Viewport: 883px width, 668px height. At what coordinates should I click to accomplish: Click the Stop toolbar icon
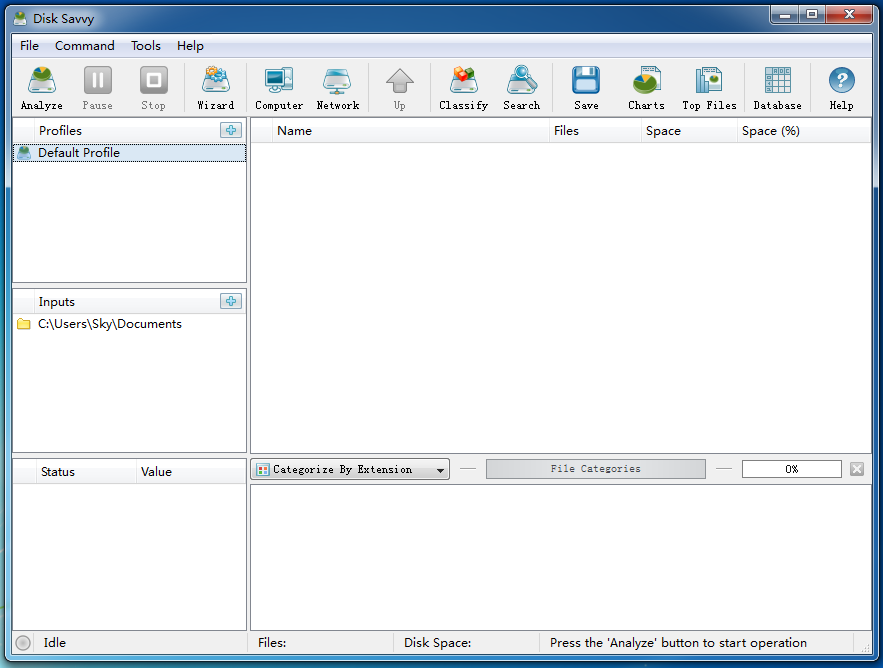[x=153, y=88]
